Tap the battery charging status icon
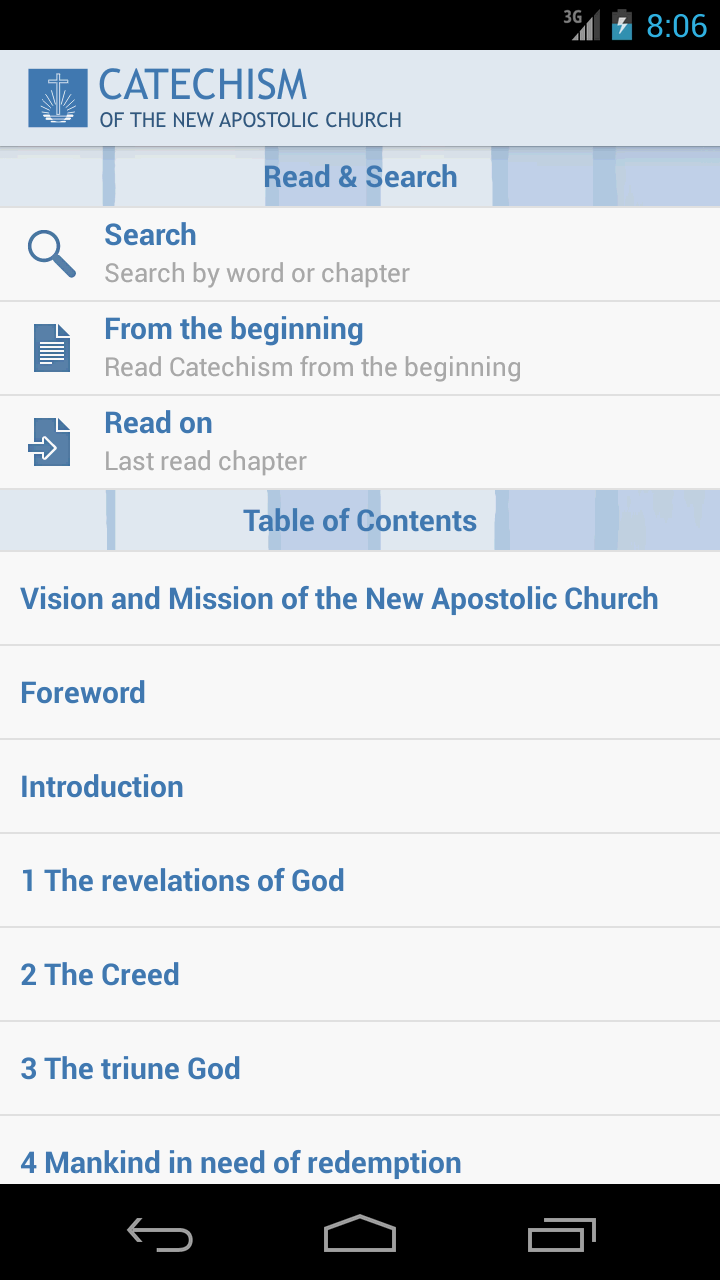 tap(622, 25)
